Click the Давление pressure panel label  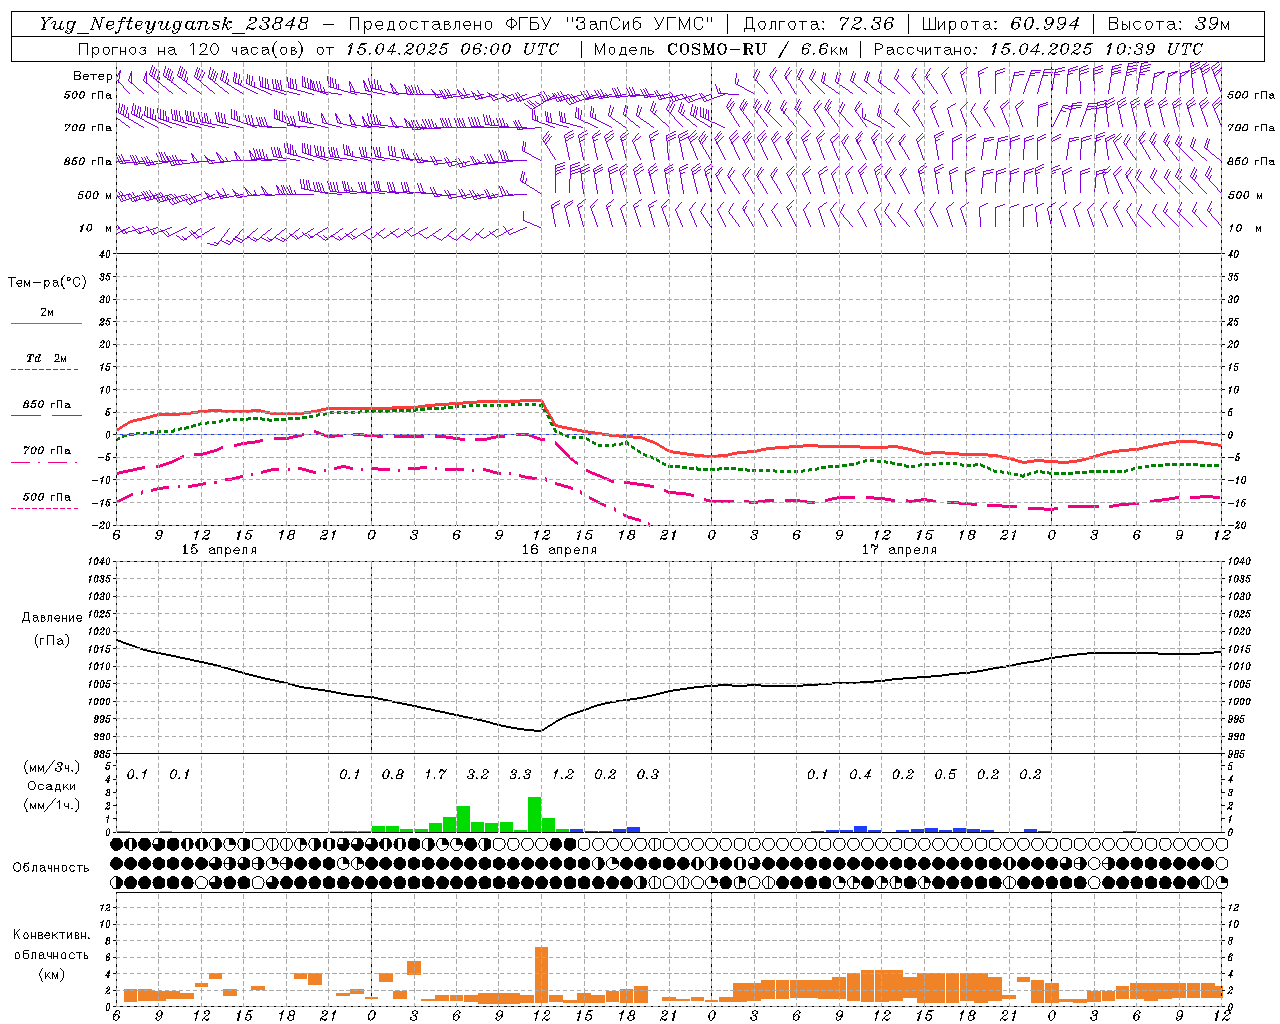(52, 618)
